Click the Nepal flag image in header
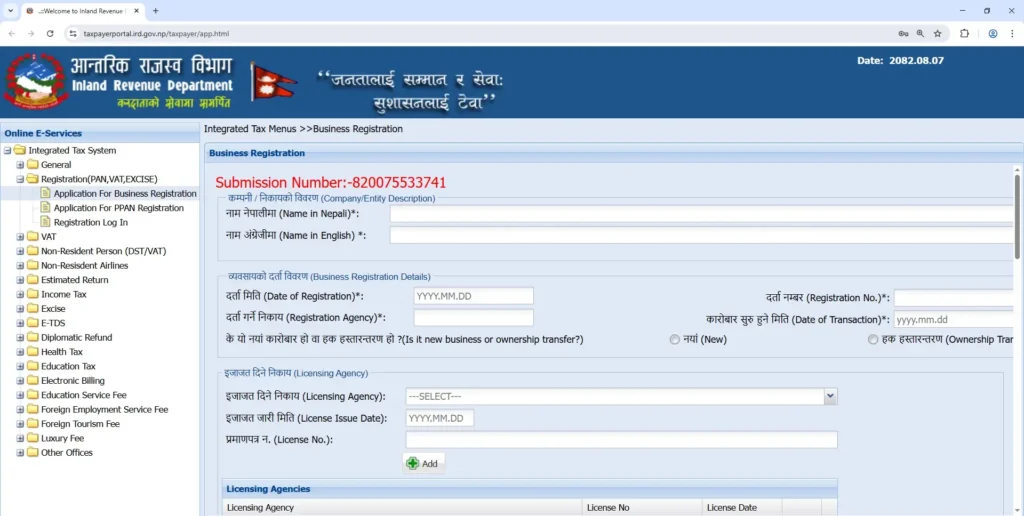1024x516 pixels. (x=274, y=82)
